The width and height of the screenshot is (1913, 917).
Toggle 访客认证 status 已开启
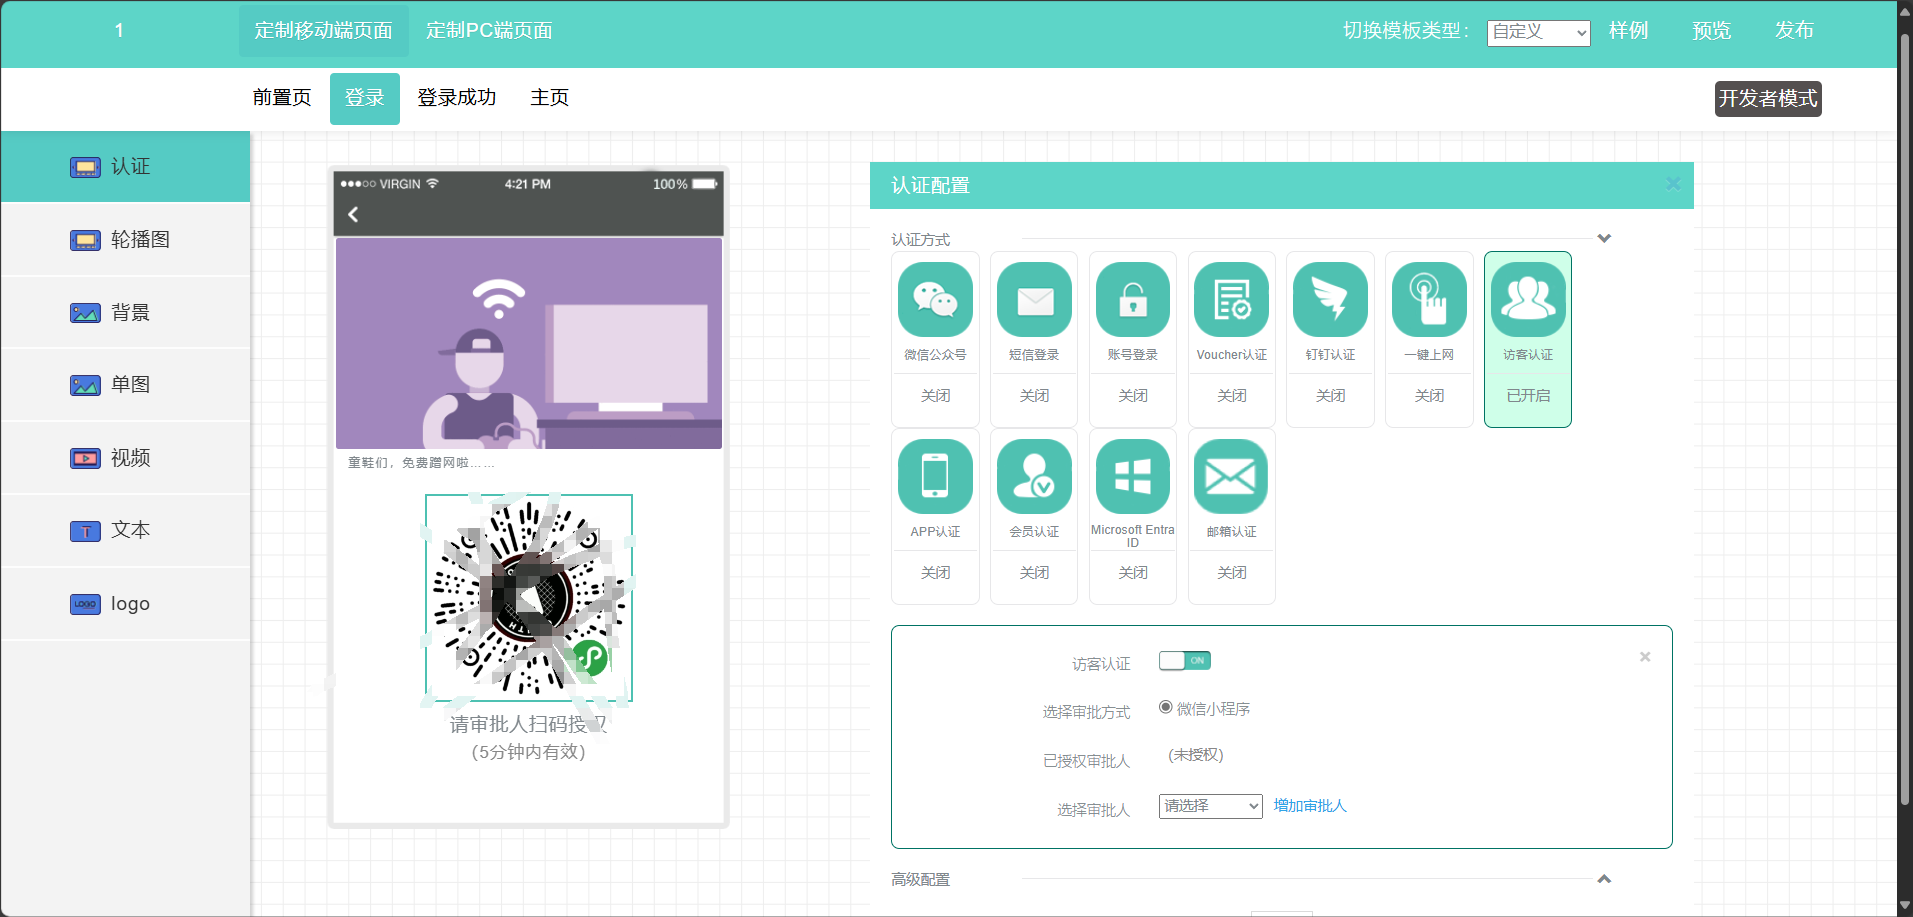click(1528, 396)
